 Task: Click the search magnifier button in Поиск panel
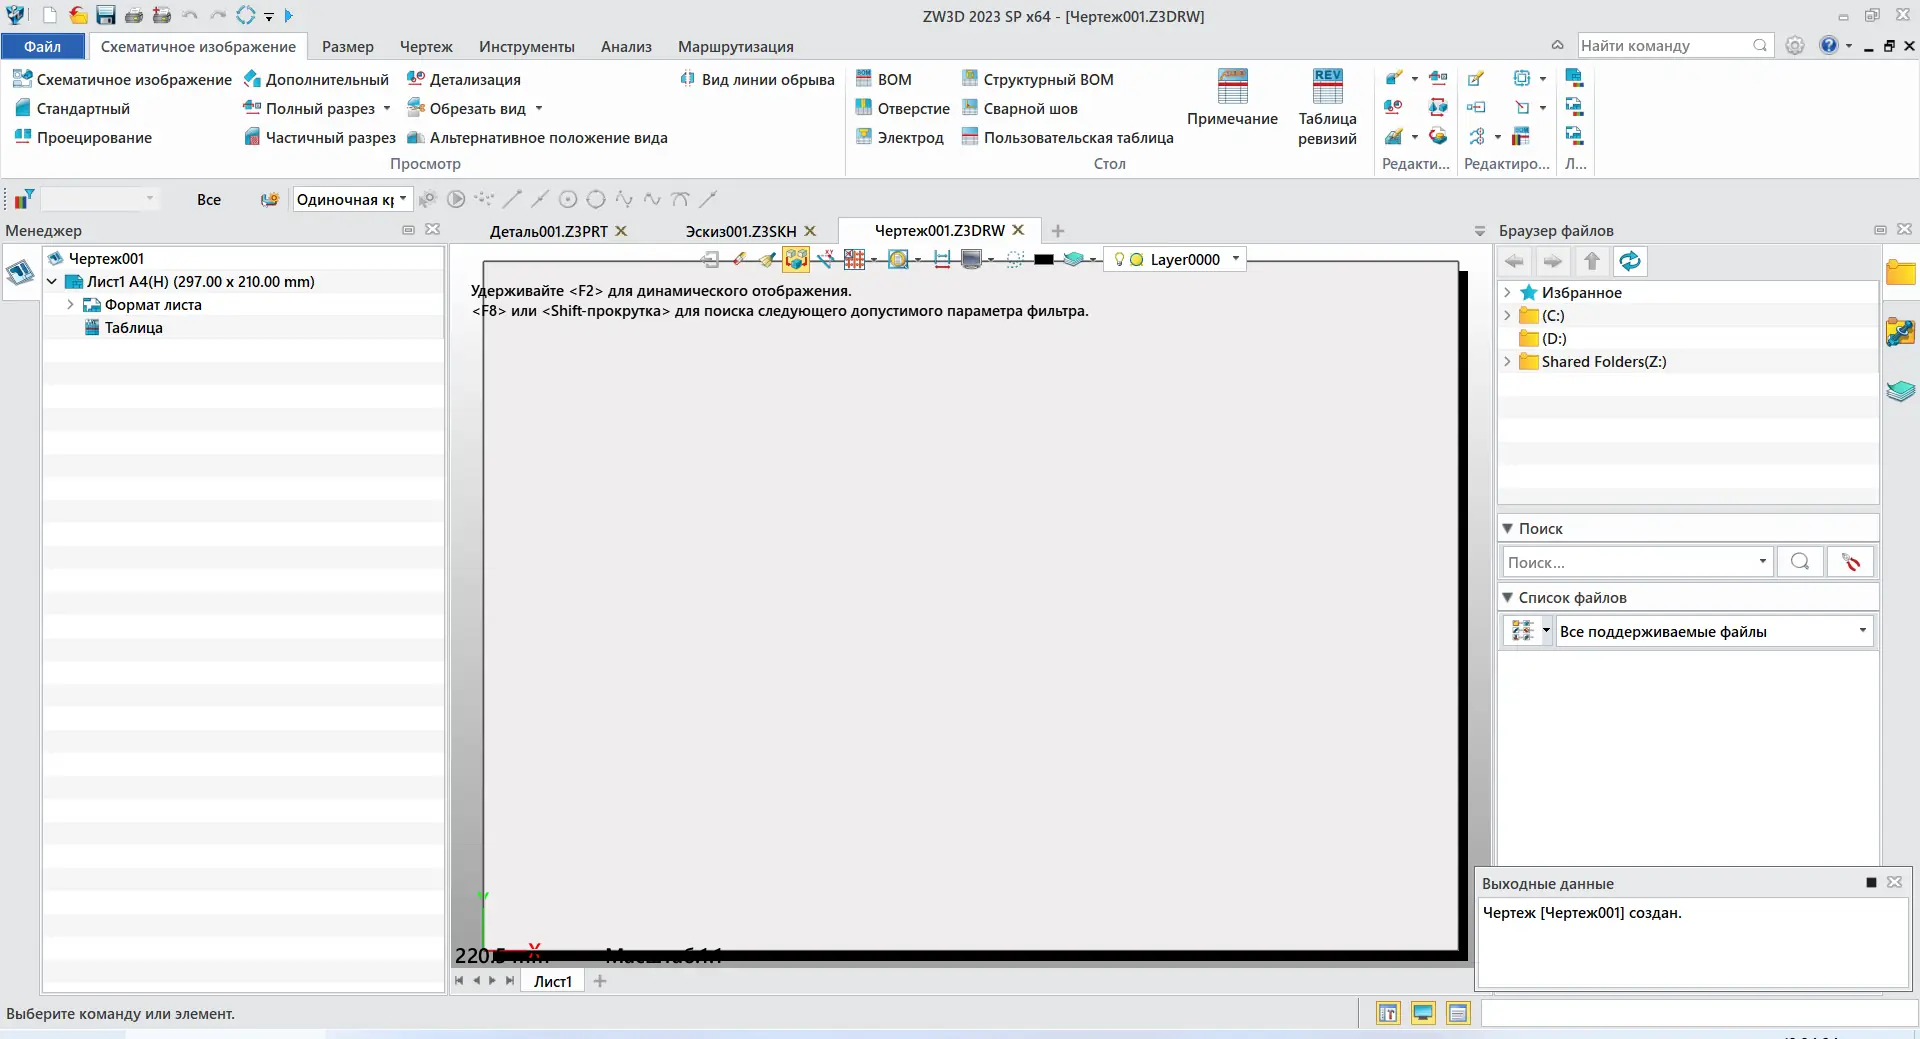tap(1800, 562)
